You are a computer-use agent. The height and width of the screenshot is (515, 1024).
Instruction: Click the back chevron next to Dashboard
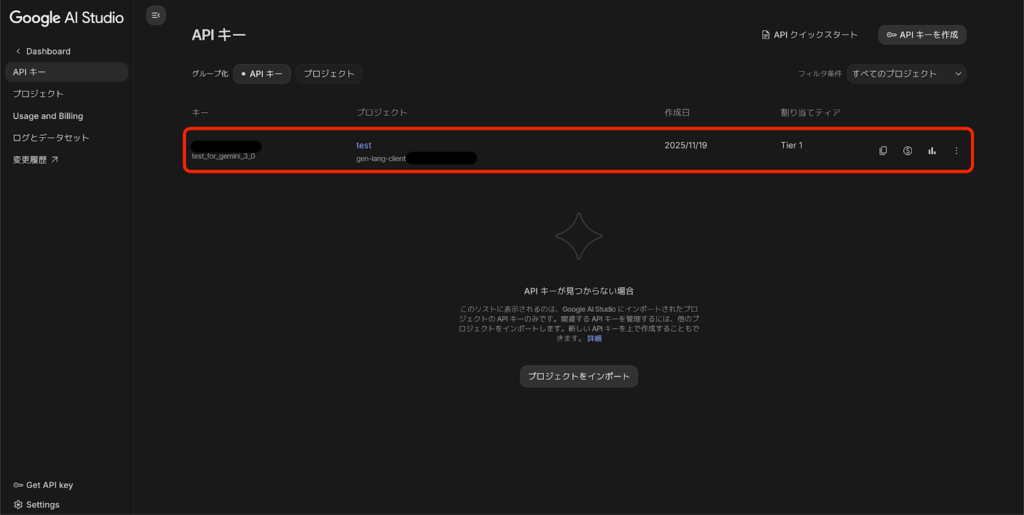pyautogui.click(x=17, y=51)
